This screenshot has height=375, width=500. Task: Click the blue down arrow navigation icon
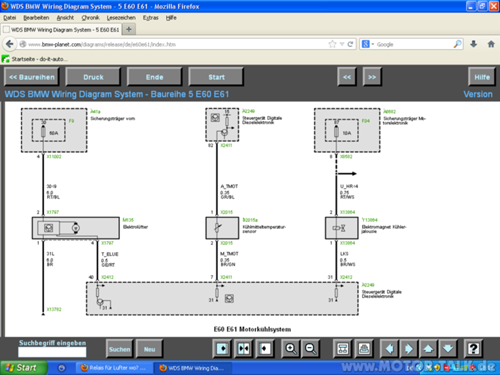click(x=448, y=349)
